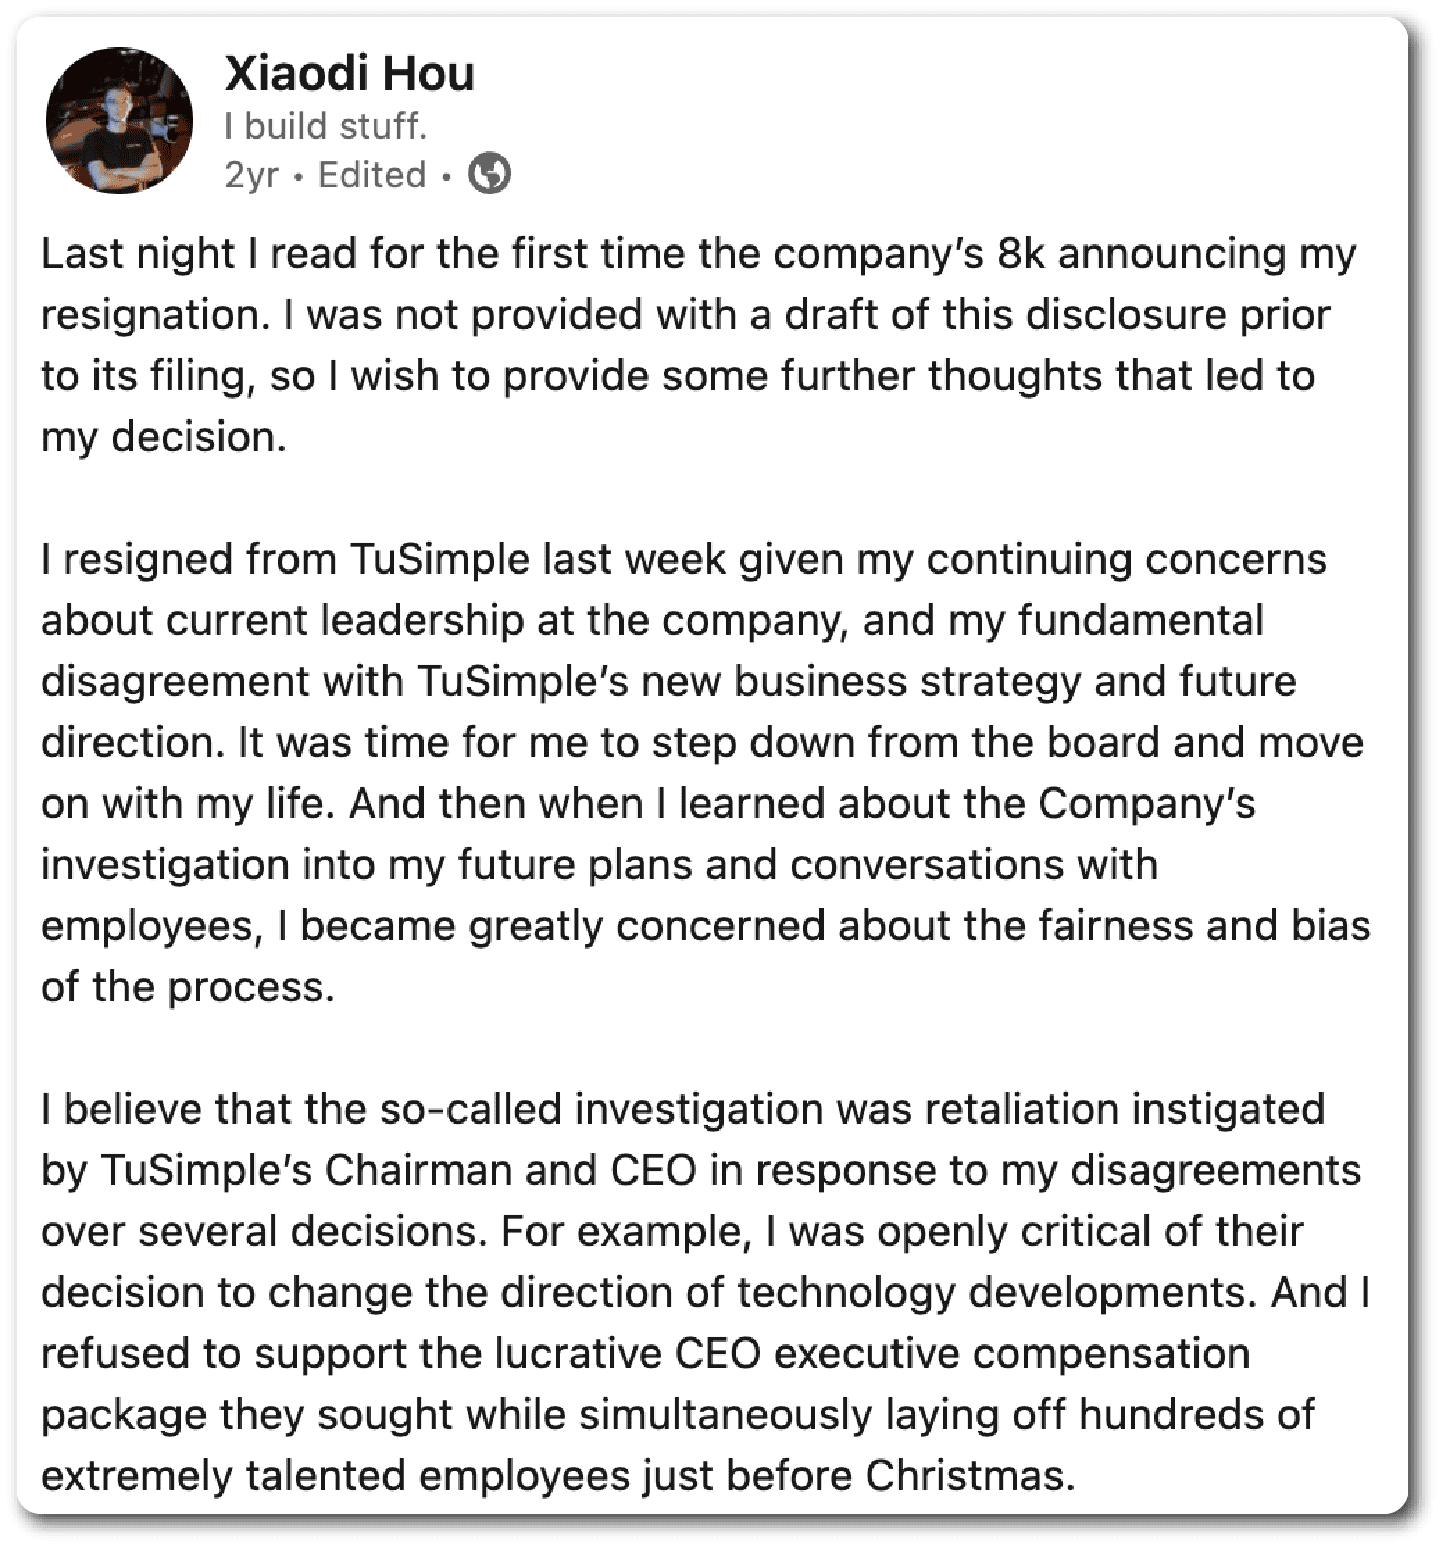Screen dimensions: 1442x1548
Task: Open Xiaodi Hou's profile photo
Action: 119,120
